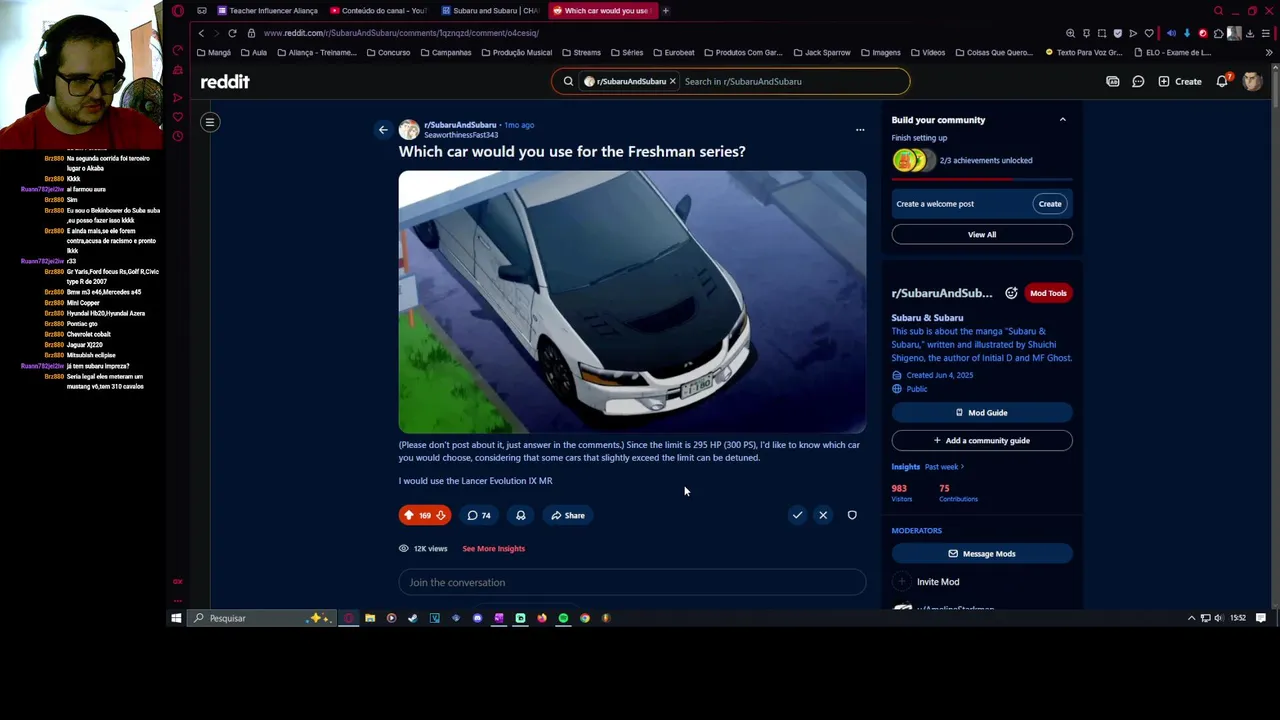Remove the post with the X moderation icon
The height and width of the screenshot is (720, 1280).
click(823, 515)
